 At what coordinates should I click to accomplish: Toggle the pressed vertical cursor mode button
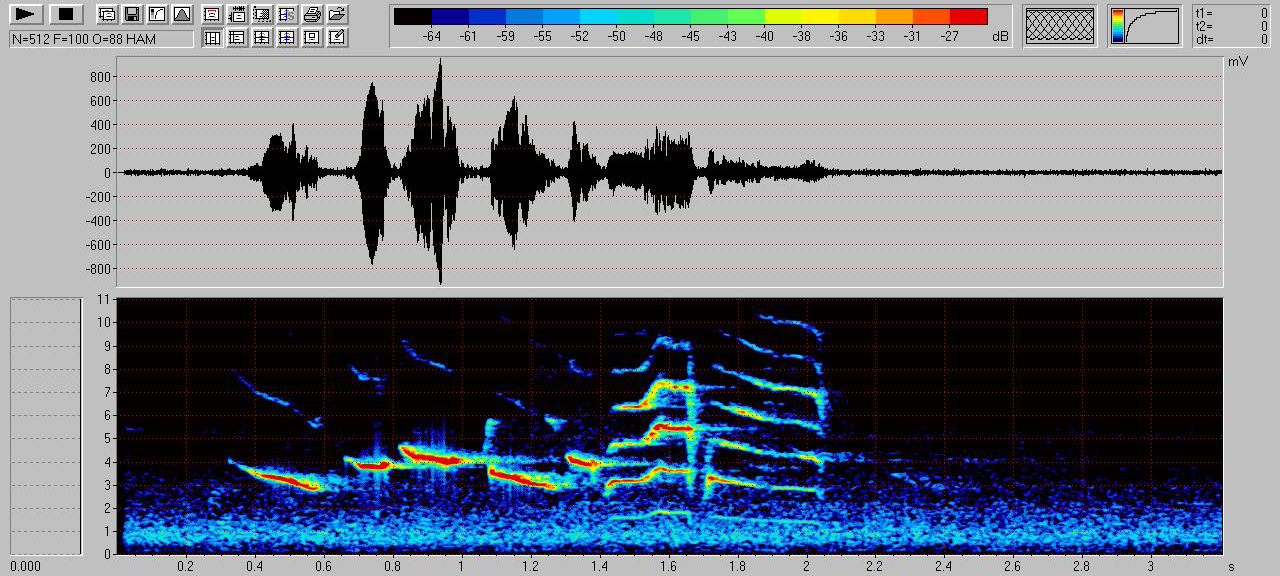point(212,38)
